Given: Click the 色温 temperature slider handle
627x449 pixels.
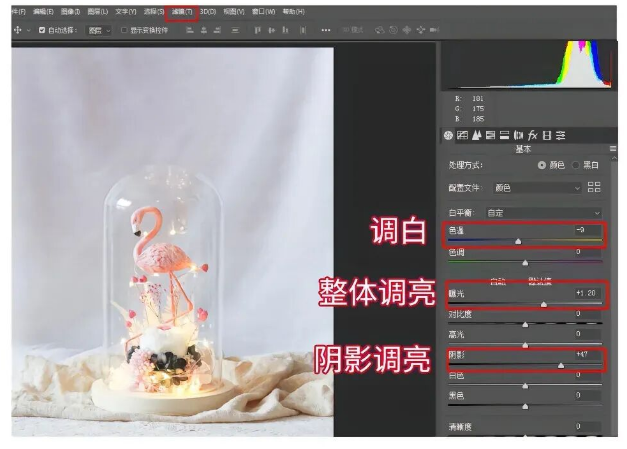Looking at the screenshot, I should coord(518,241).
